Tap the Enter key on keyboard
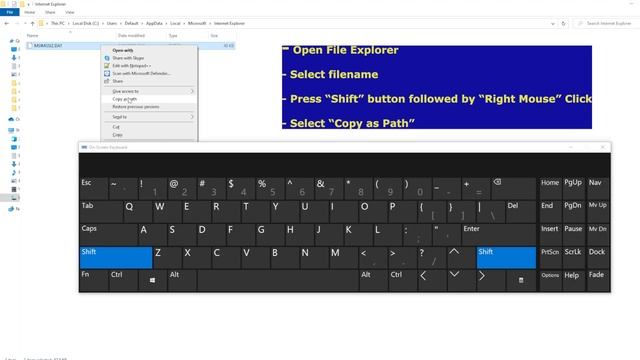Image resolution: width=640 pixels, height=360 pixels. pyautogui.click(x=498, y=234)
